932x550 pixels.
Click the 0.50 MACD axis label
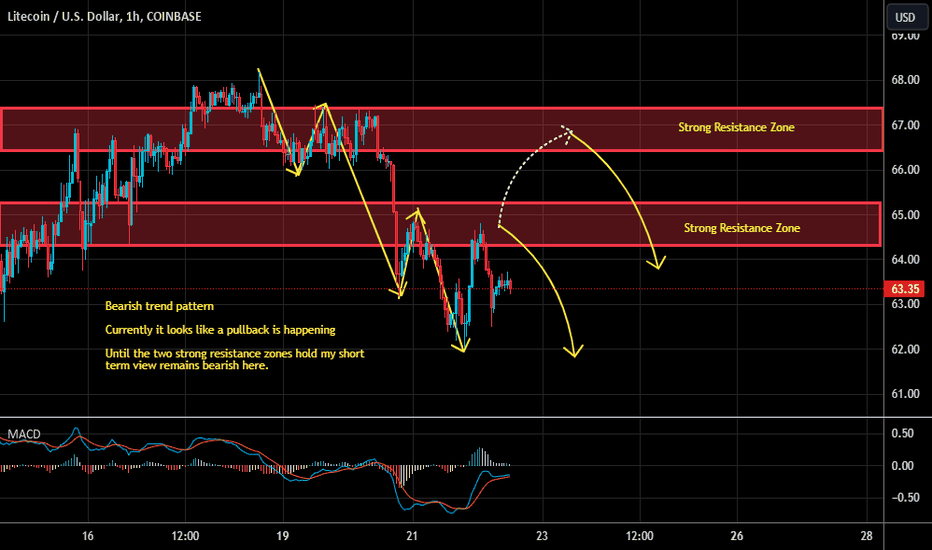[902, 433]
